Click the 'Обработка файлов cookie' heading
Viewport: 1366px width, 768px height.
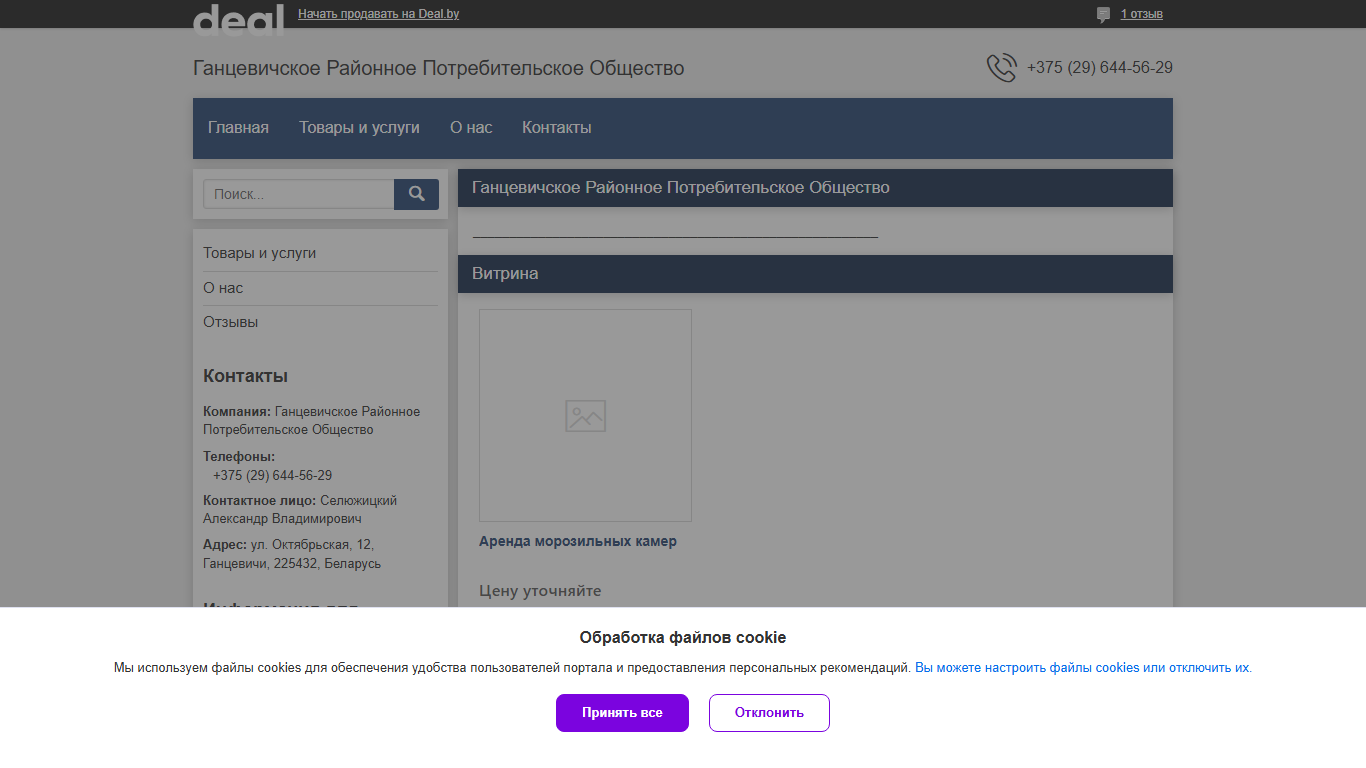pyautogui.click(x=683, y=637)
